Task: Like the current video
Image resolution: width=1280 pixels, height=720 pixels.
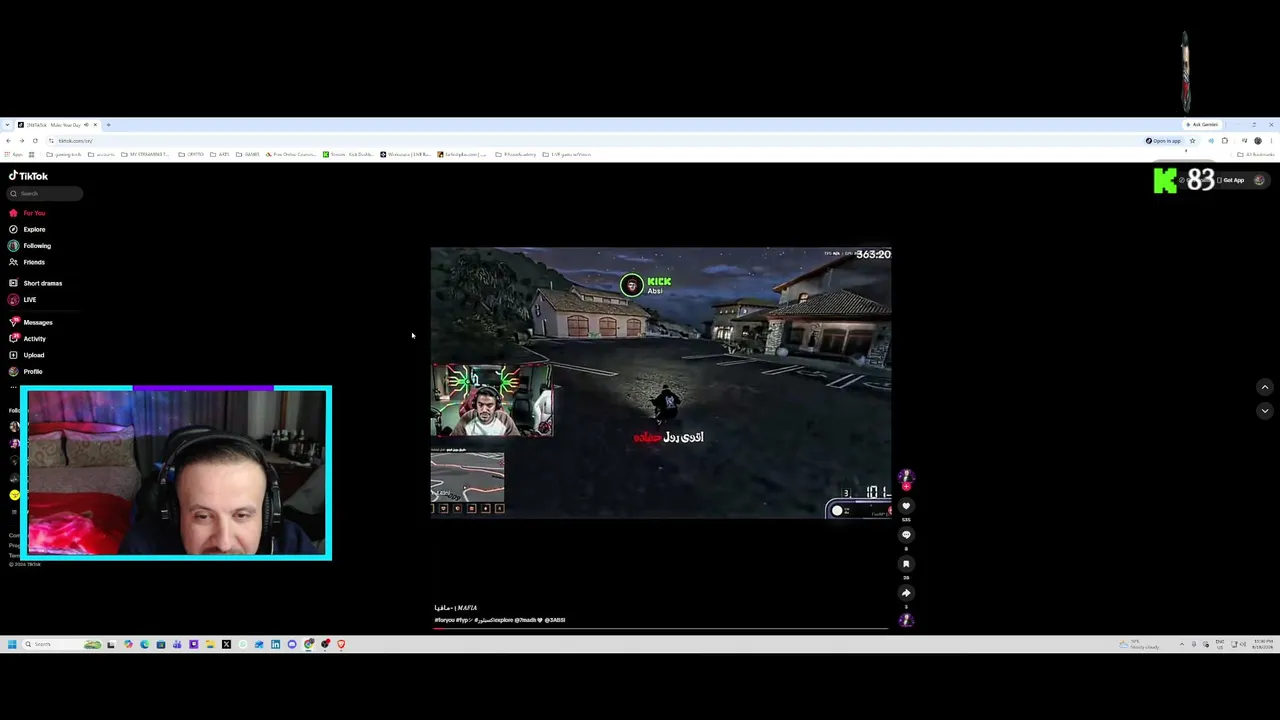Action: pos(906,506)
